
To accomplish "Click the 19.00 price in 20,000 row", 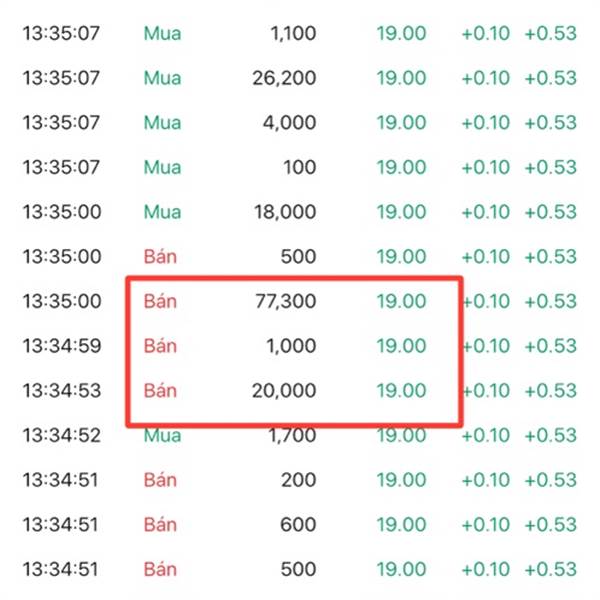I will (401, 391).
